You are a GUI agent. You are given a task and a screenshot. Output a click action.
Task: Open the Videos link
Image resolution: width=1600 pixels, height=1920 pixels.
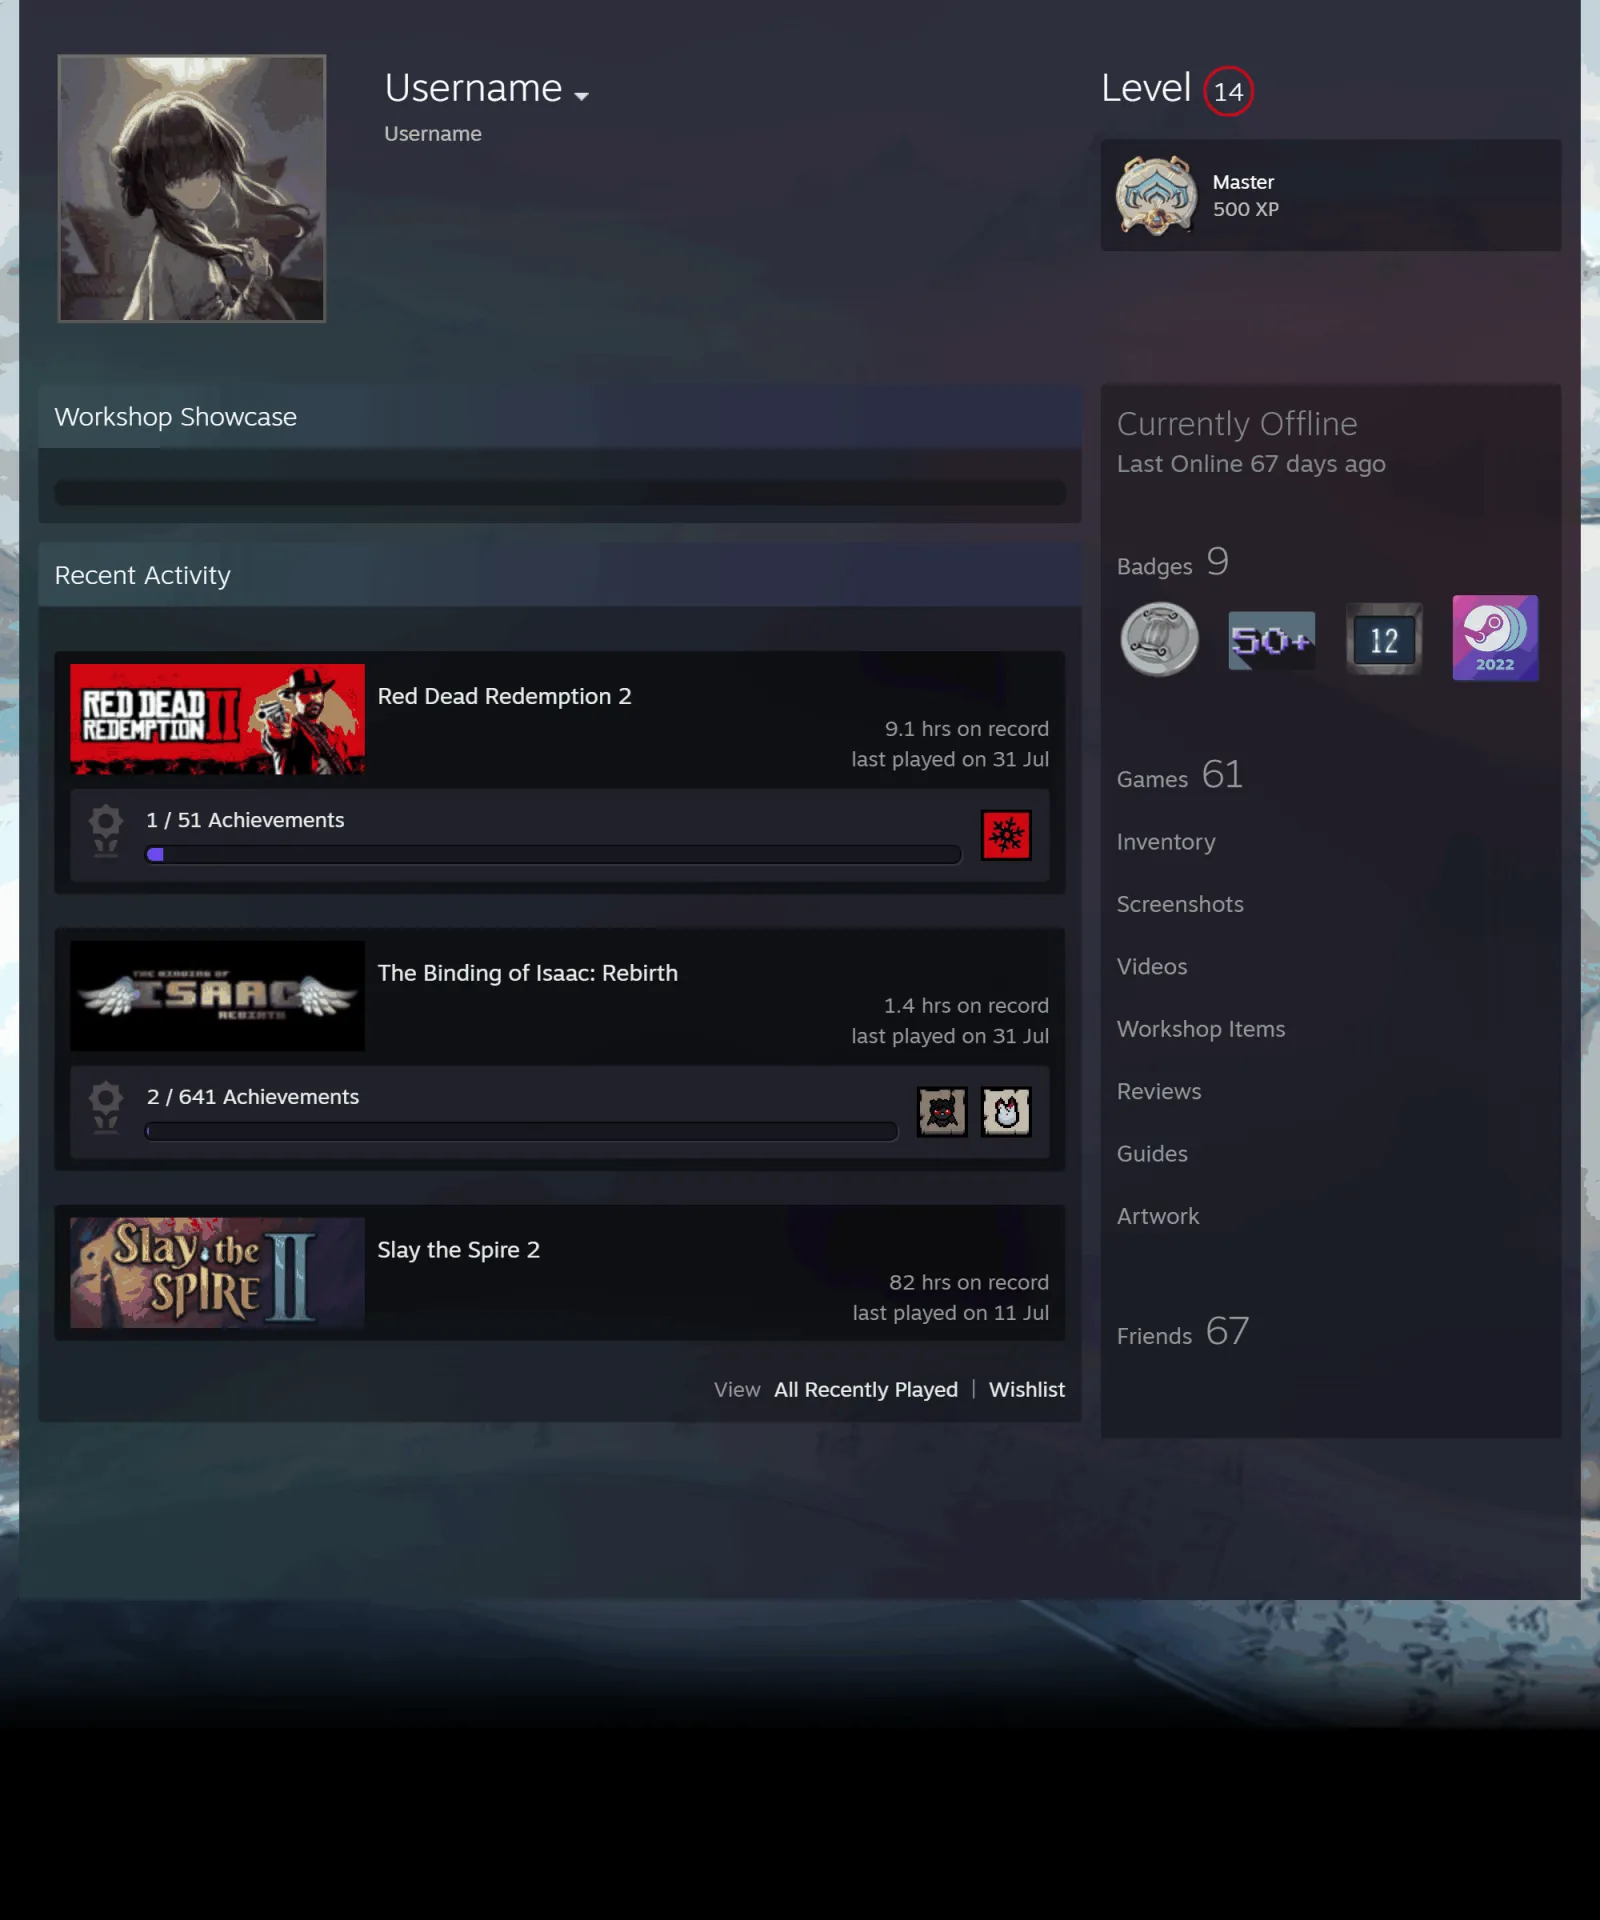(x=1152, y=967)
